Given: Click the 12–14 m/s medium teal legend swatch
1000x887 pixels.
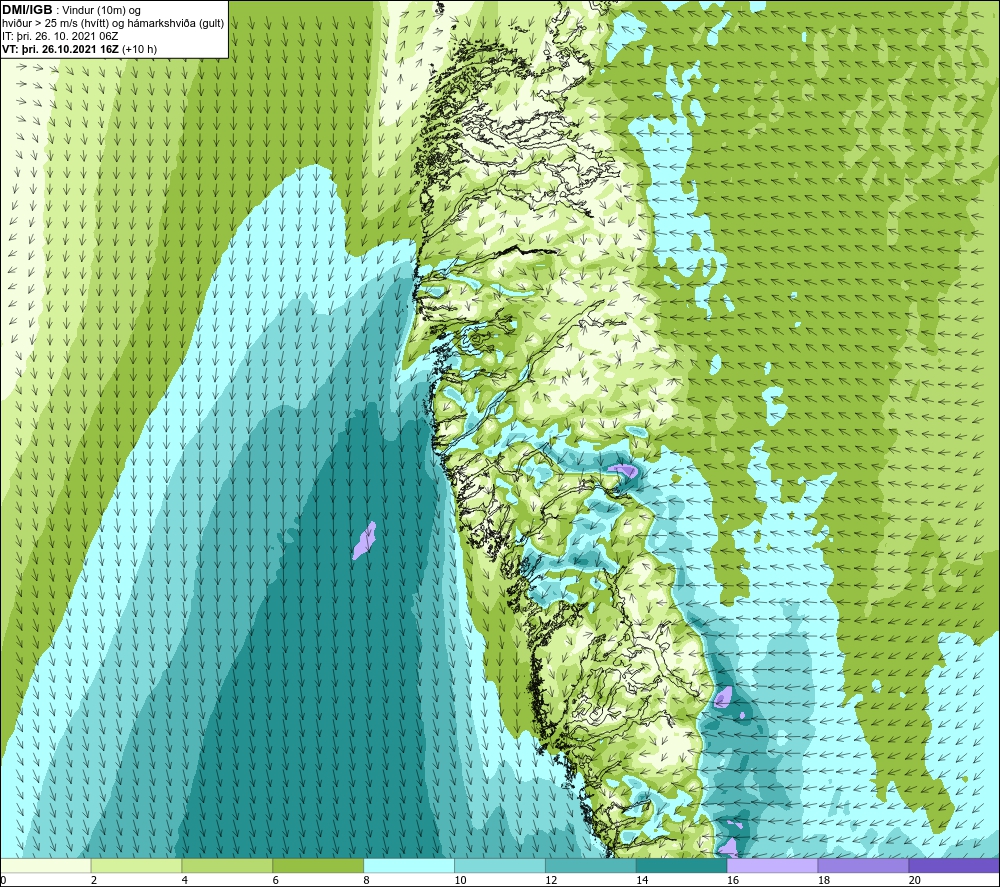Looking at the screenshot, I should (x=591, y=866).
